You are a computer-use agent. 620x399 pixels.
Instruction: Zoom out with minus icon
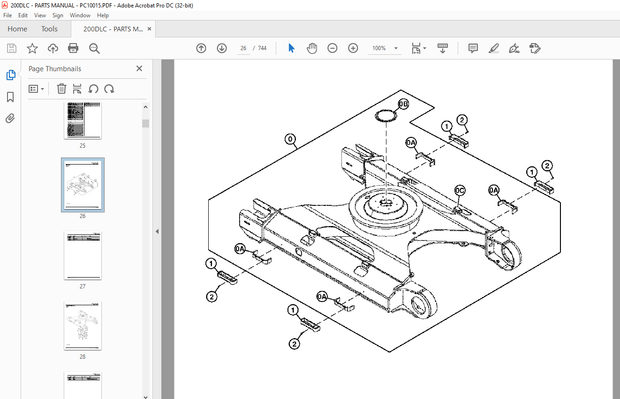point(333,48)
